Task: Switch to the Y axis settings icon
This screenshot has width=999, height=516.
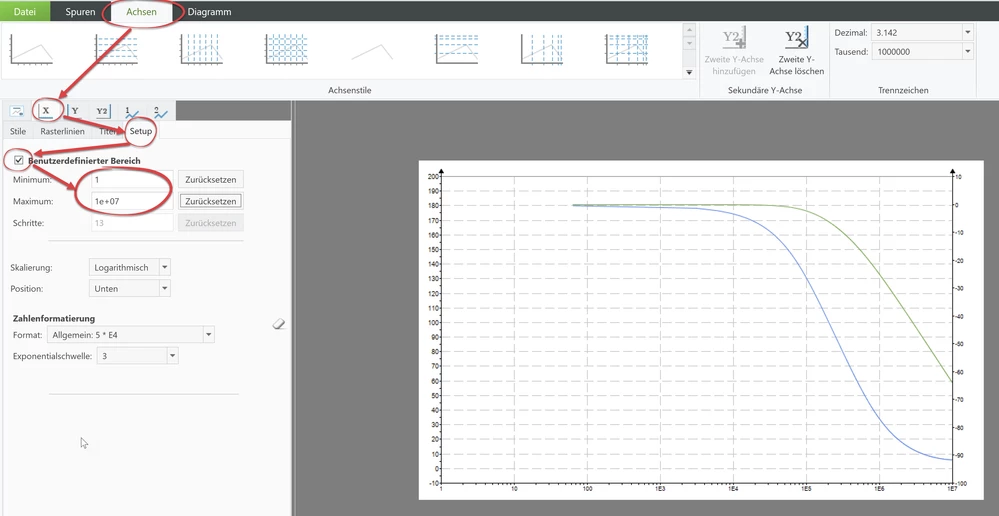Action: (x=74, y=111)
